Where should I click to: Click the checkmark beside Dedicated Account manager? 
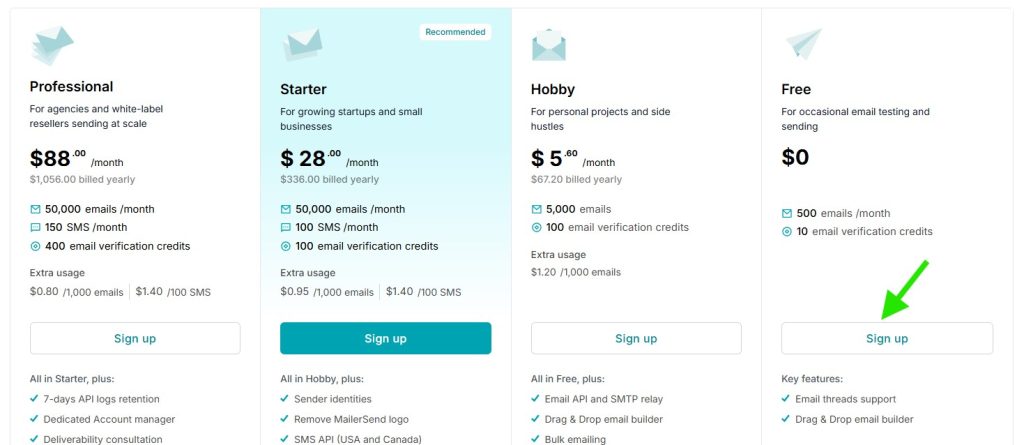(x=35, y=420)
